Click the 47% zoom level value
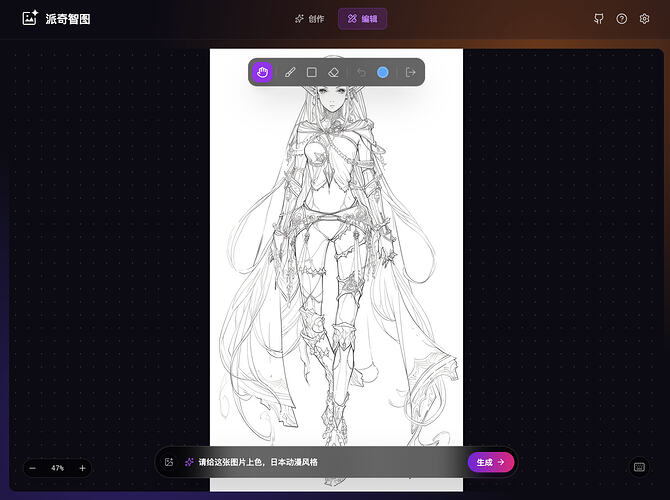670x500 pixels. coord(57,468)
